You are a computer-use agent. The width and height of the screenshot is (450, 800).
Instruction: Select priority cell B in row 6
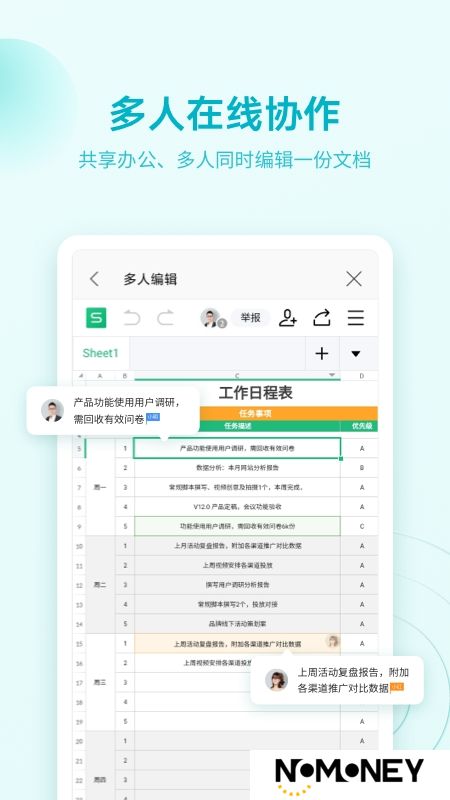tap(361, 467)
